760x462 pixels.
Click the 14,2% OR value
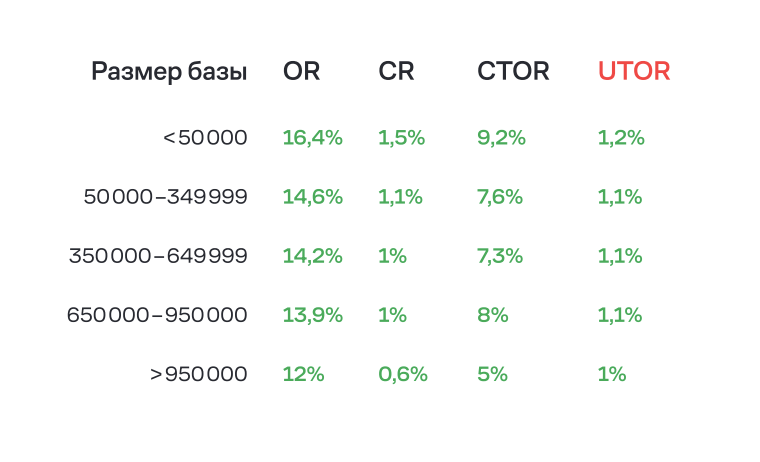pyautogui.click(x=312, y=256)
